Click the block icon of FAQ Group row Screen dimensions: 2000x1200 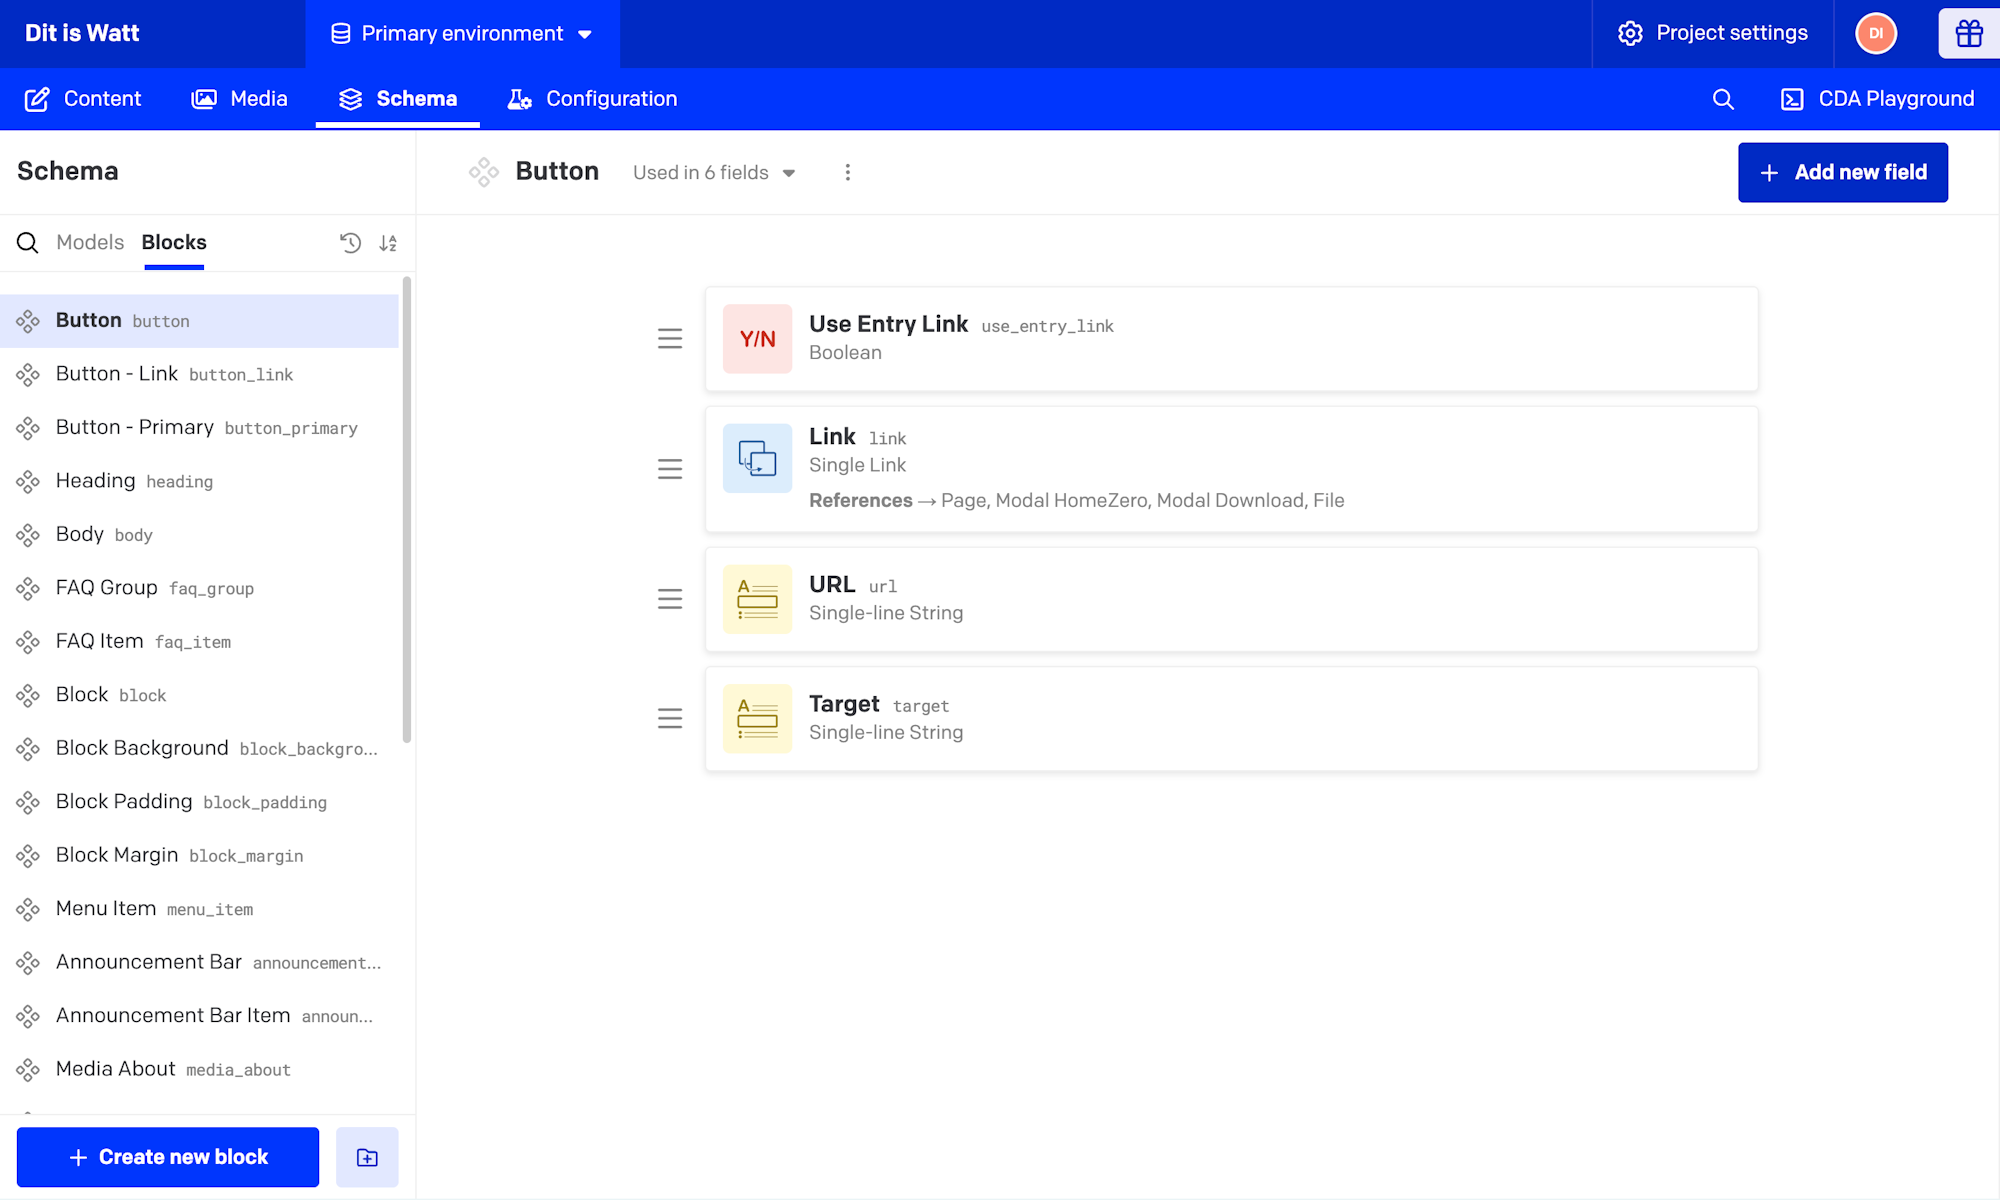[x=28, y=588]
